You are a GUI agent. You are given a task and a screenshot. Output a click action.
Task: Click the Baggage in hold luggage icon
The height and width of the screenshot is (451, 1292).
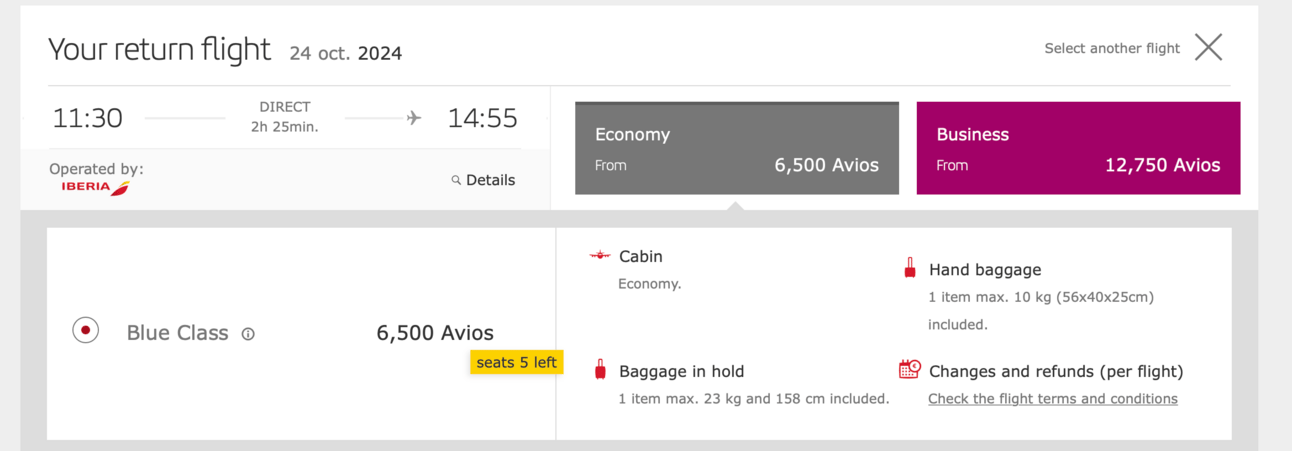[600, 369]
